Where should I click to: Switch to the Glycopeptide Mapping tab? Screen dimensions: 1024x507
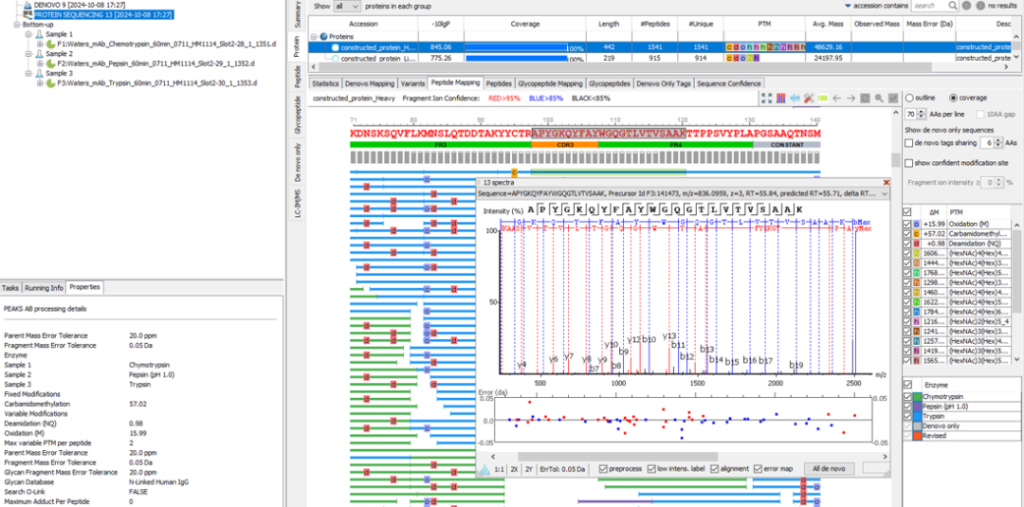(550, 84)
